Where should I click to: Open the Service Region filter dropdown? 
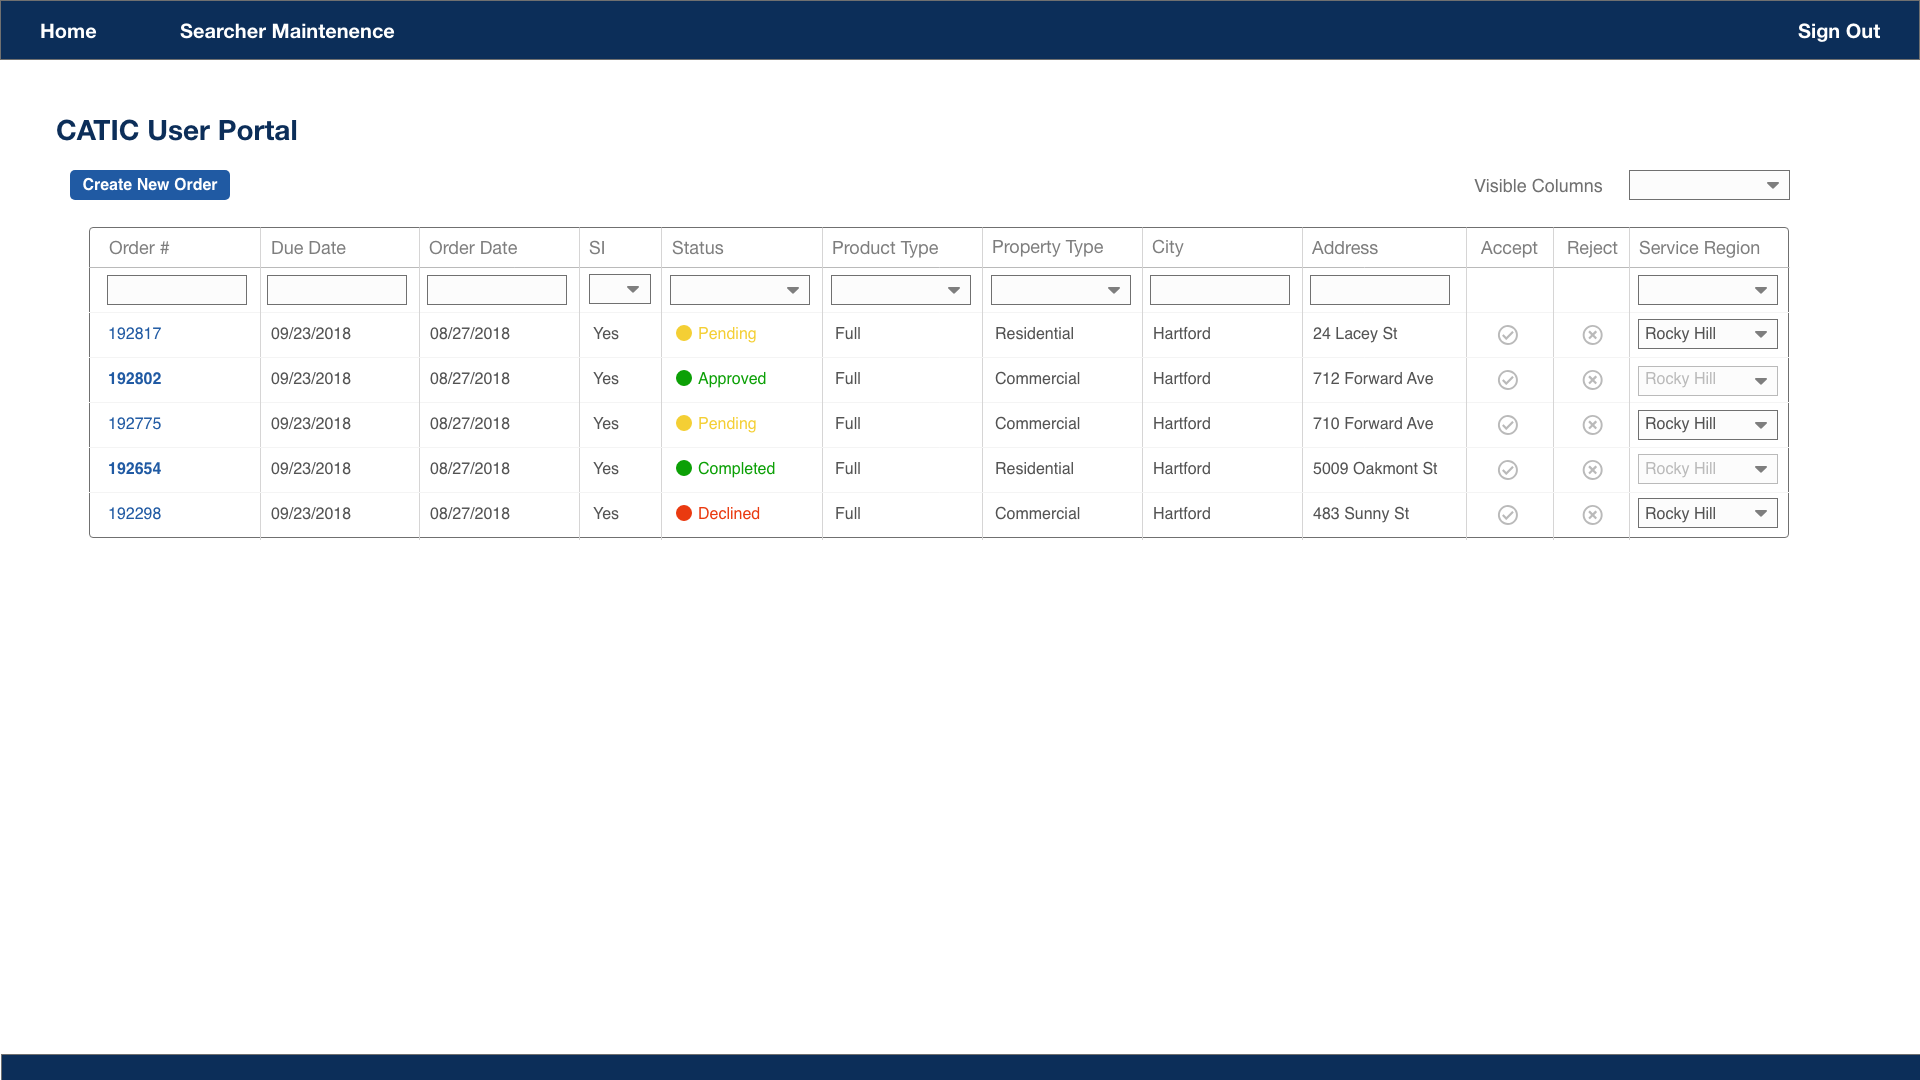pos(1708,290)
